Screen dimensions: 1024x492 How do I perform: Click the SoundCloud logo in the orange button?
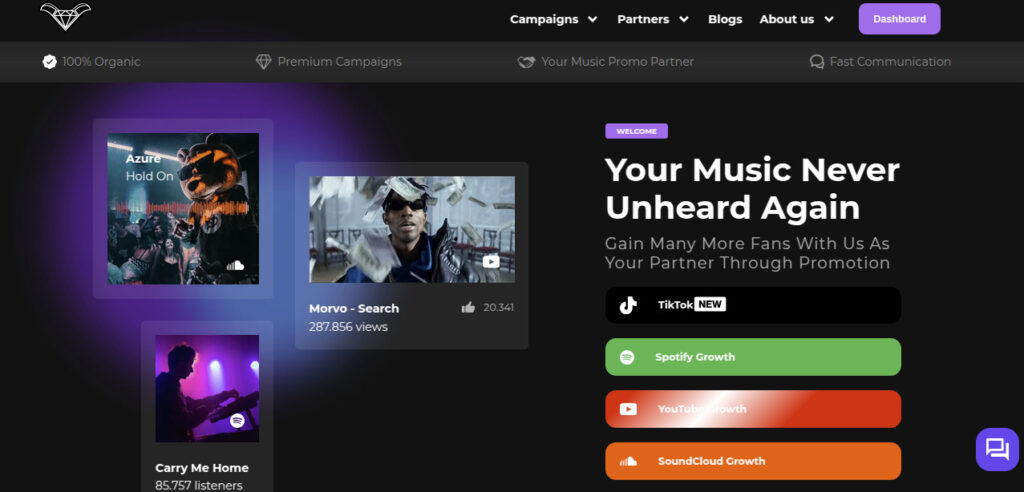[628, 461]
